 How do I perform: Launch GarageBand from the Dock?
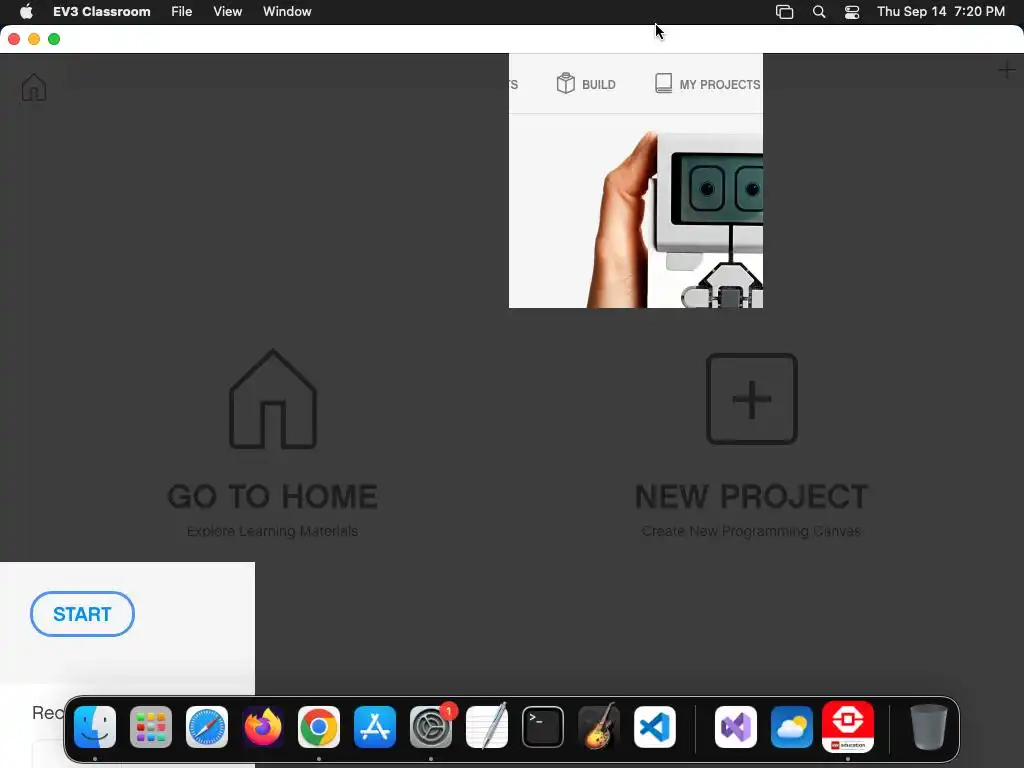[599, 727]
